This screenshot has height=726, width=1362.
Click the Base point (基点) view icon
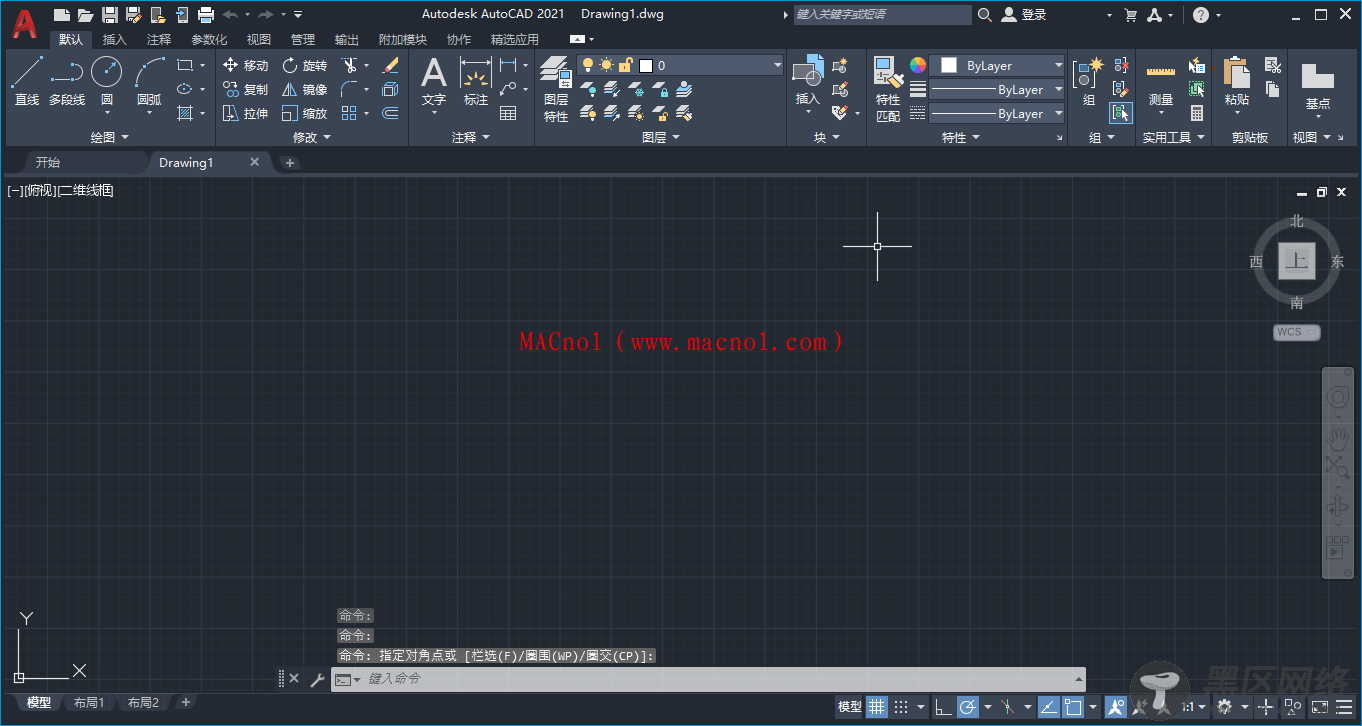[1318, 85]
